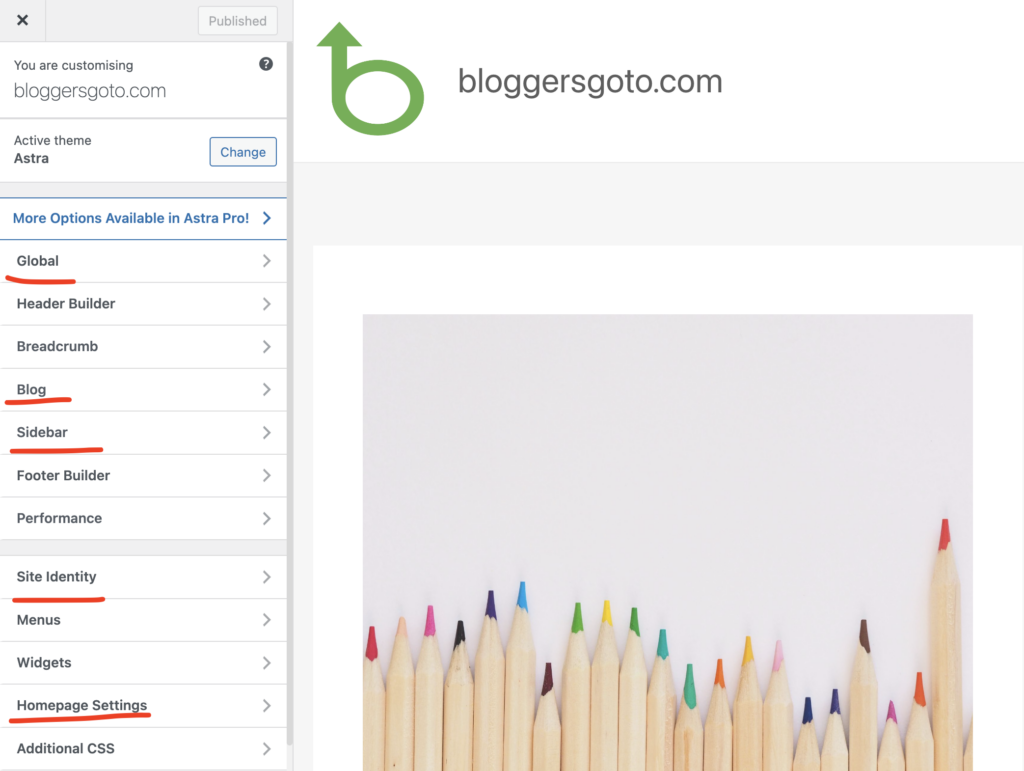Expand the Additional CSS chevron
The height and width of the screenshot is (771, 1024).
[x=266, y=749]
